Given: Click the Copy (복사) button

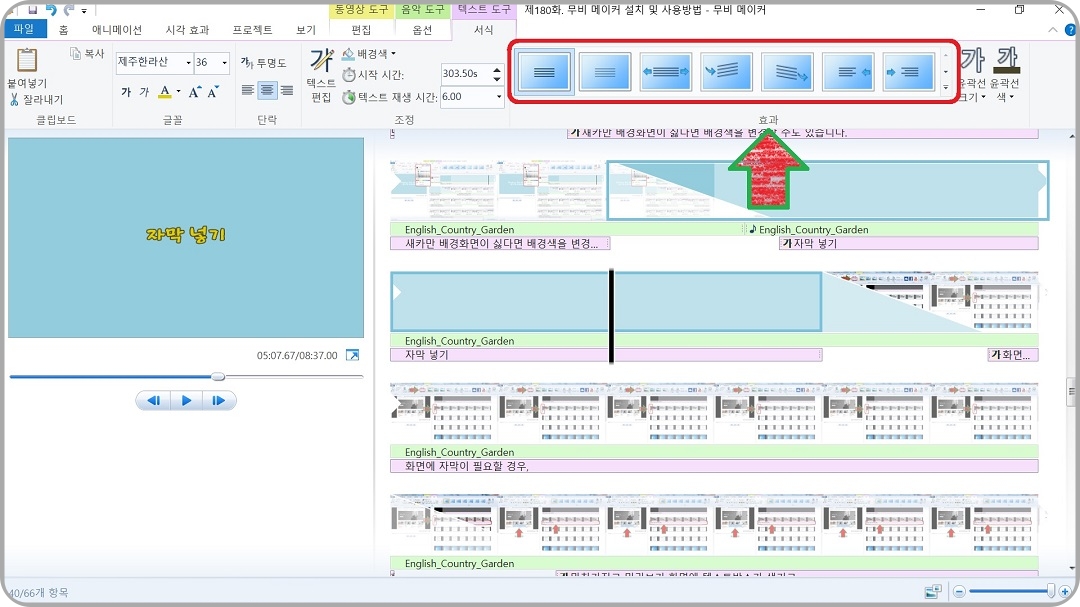Looking at the screenshot, I should point(87,54).
